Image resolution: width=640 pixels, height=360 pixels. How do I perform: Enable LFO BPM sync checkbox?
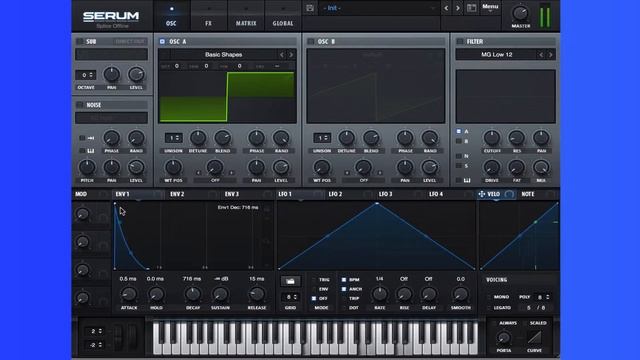344,280
